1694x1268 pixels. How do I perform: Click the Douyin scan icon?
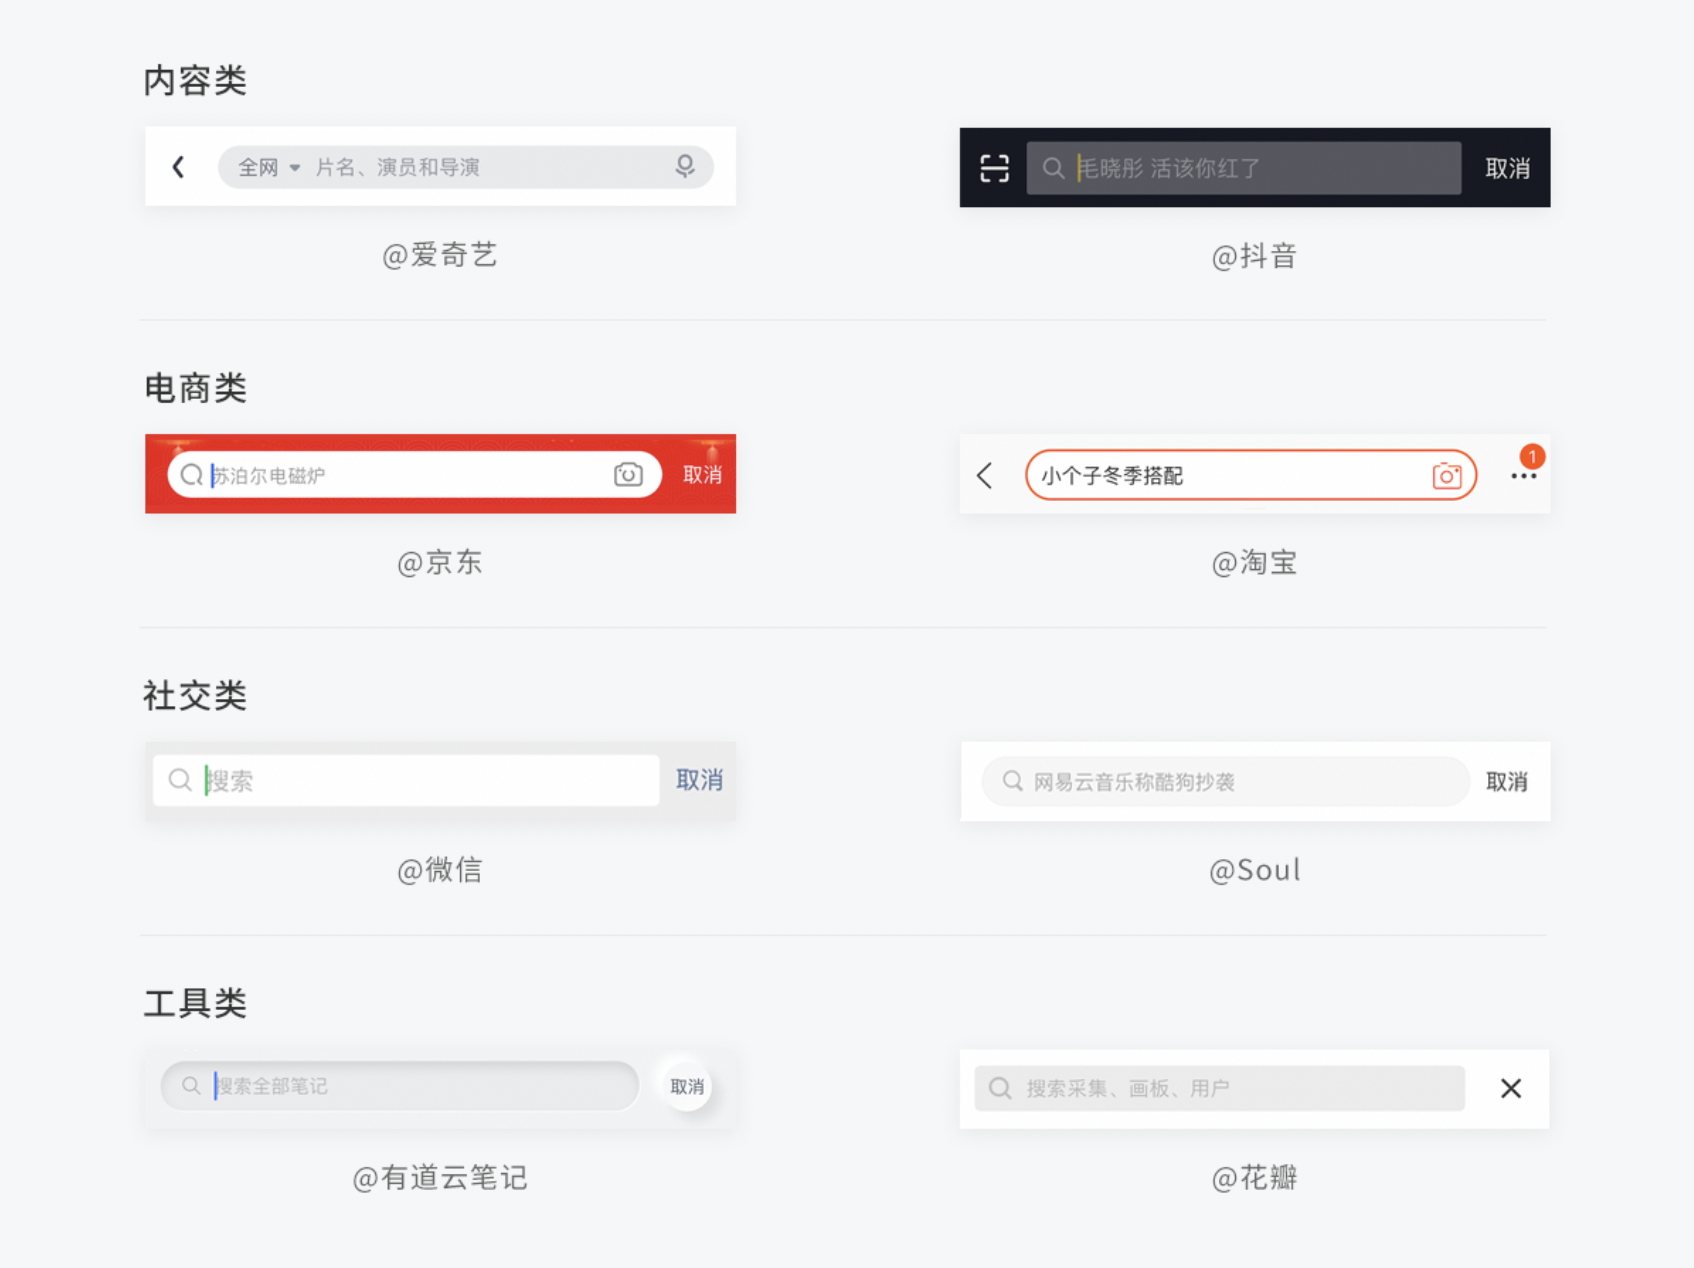pos(994,168)
